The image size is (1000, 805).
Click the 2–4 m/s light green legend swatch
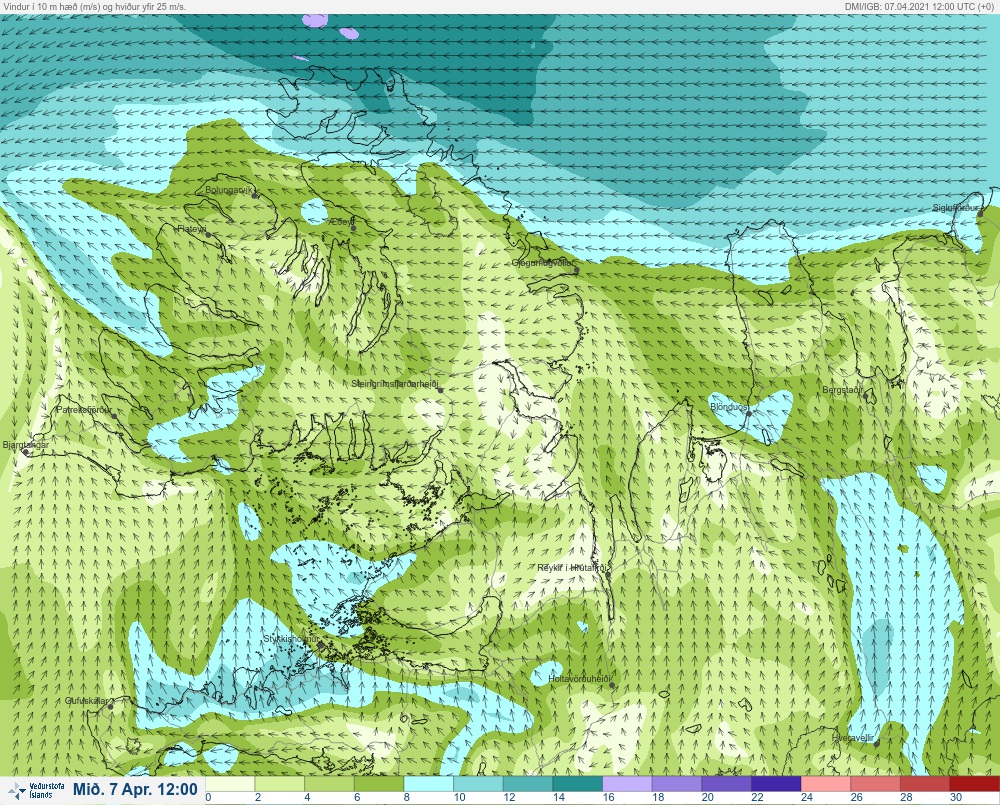[x=280, y=784]
